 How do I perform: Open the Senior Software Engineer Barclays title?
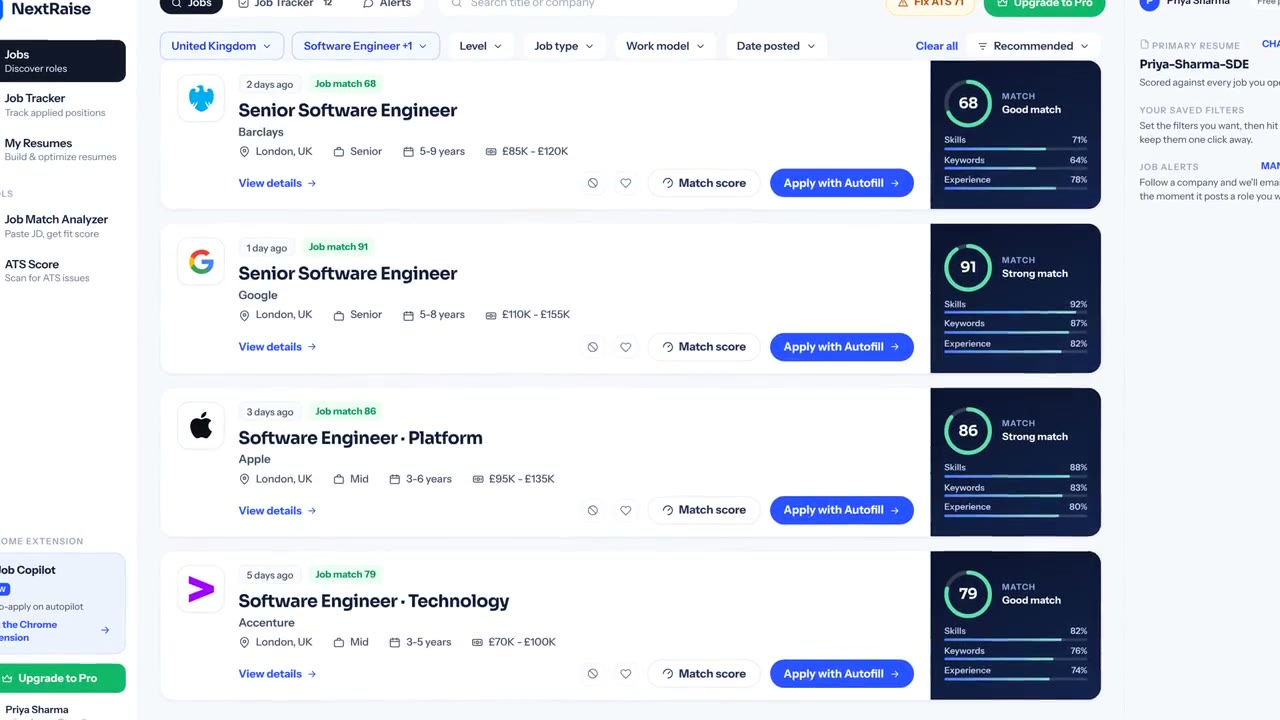(x=348, y=110)
